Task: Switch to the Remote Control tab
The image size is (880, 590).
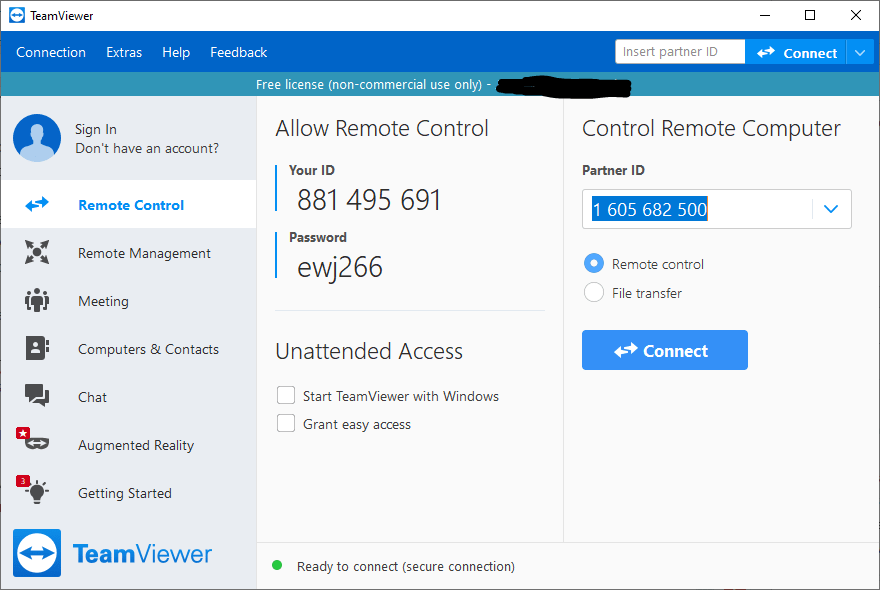Action: [129, 204]
